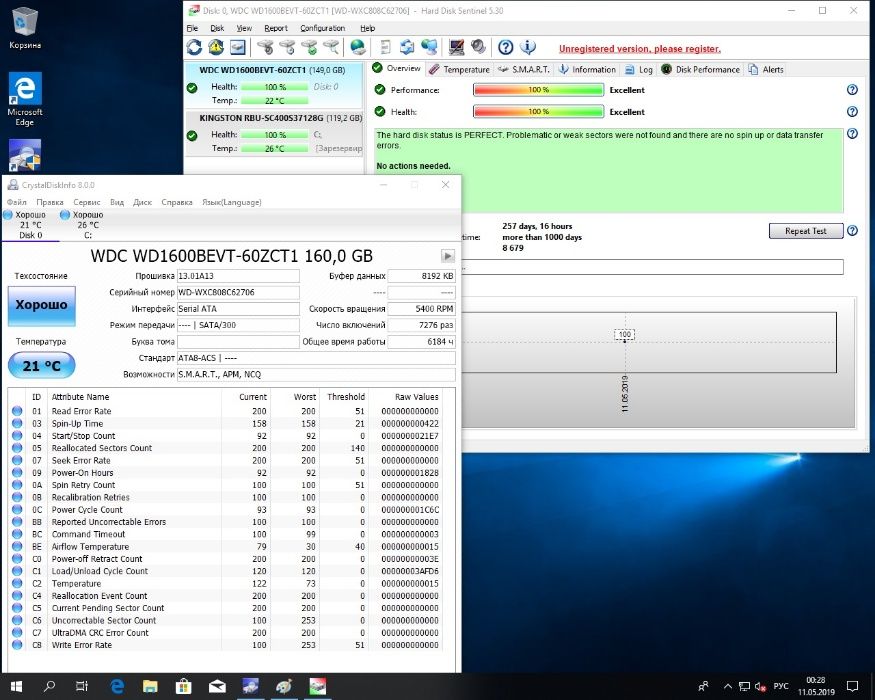Click the laptop screen icon in toolbar
The image size is (875, 700).
[x=456, y=47]
